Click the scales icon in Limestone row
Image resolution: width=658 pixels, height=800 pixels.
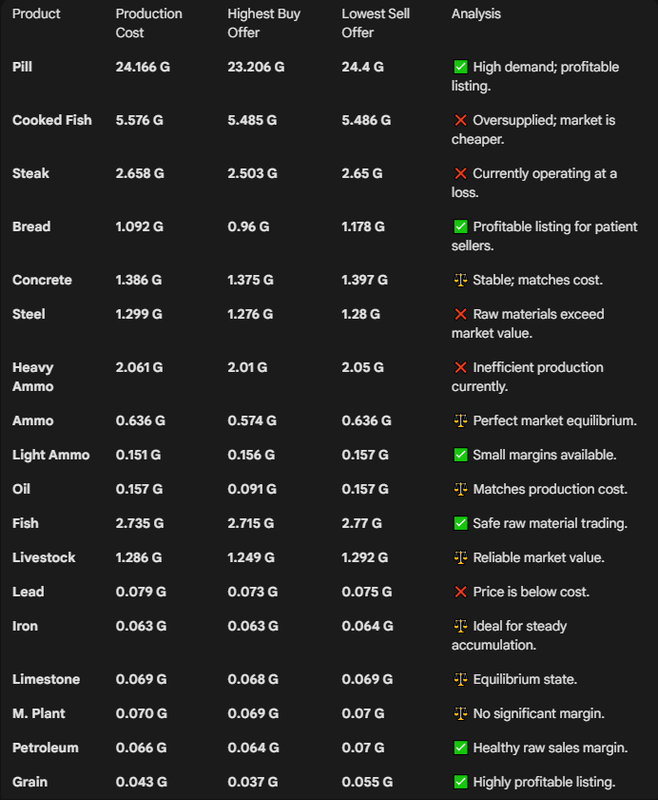(460, 679)
